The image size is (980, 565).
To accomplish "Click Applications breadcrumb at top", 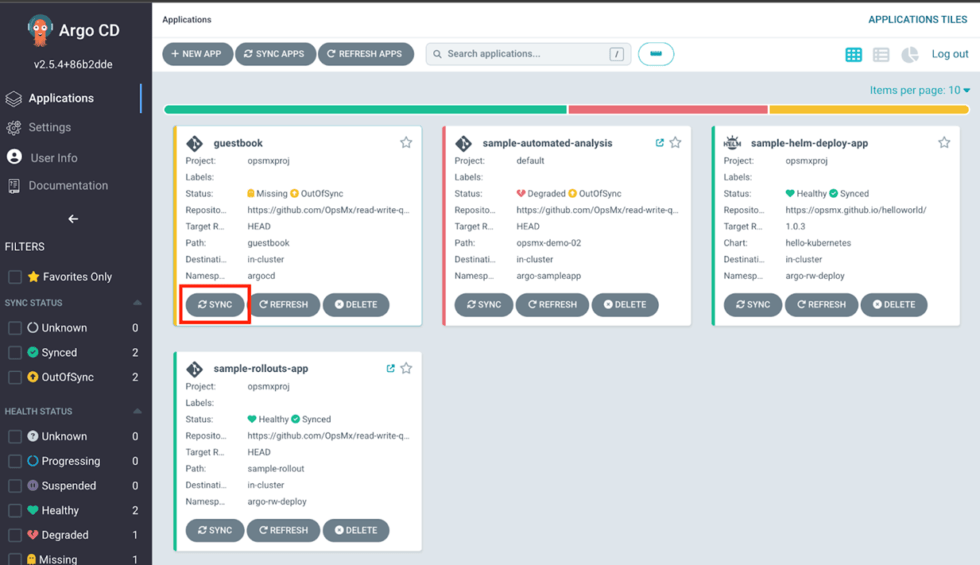I will pyautogui.click(x=187, y=19).
